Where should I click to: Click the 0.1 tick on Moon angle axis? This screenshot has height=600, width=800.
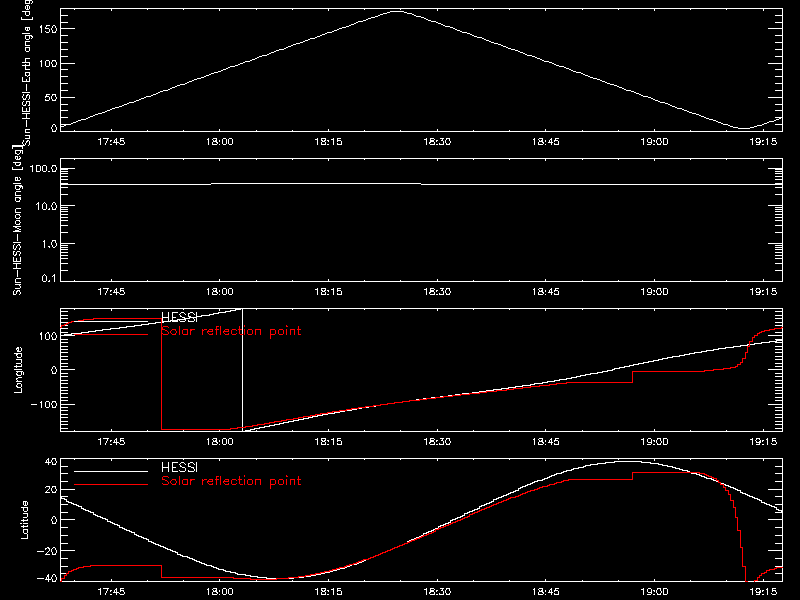click(49, 278)
